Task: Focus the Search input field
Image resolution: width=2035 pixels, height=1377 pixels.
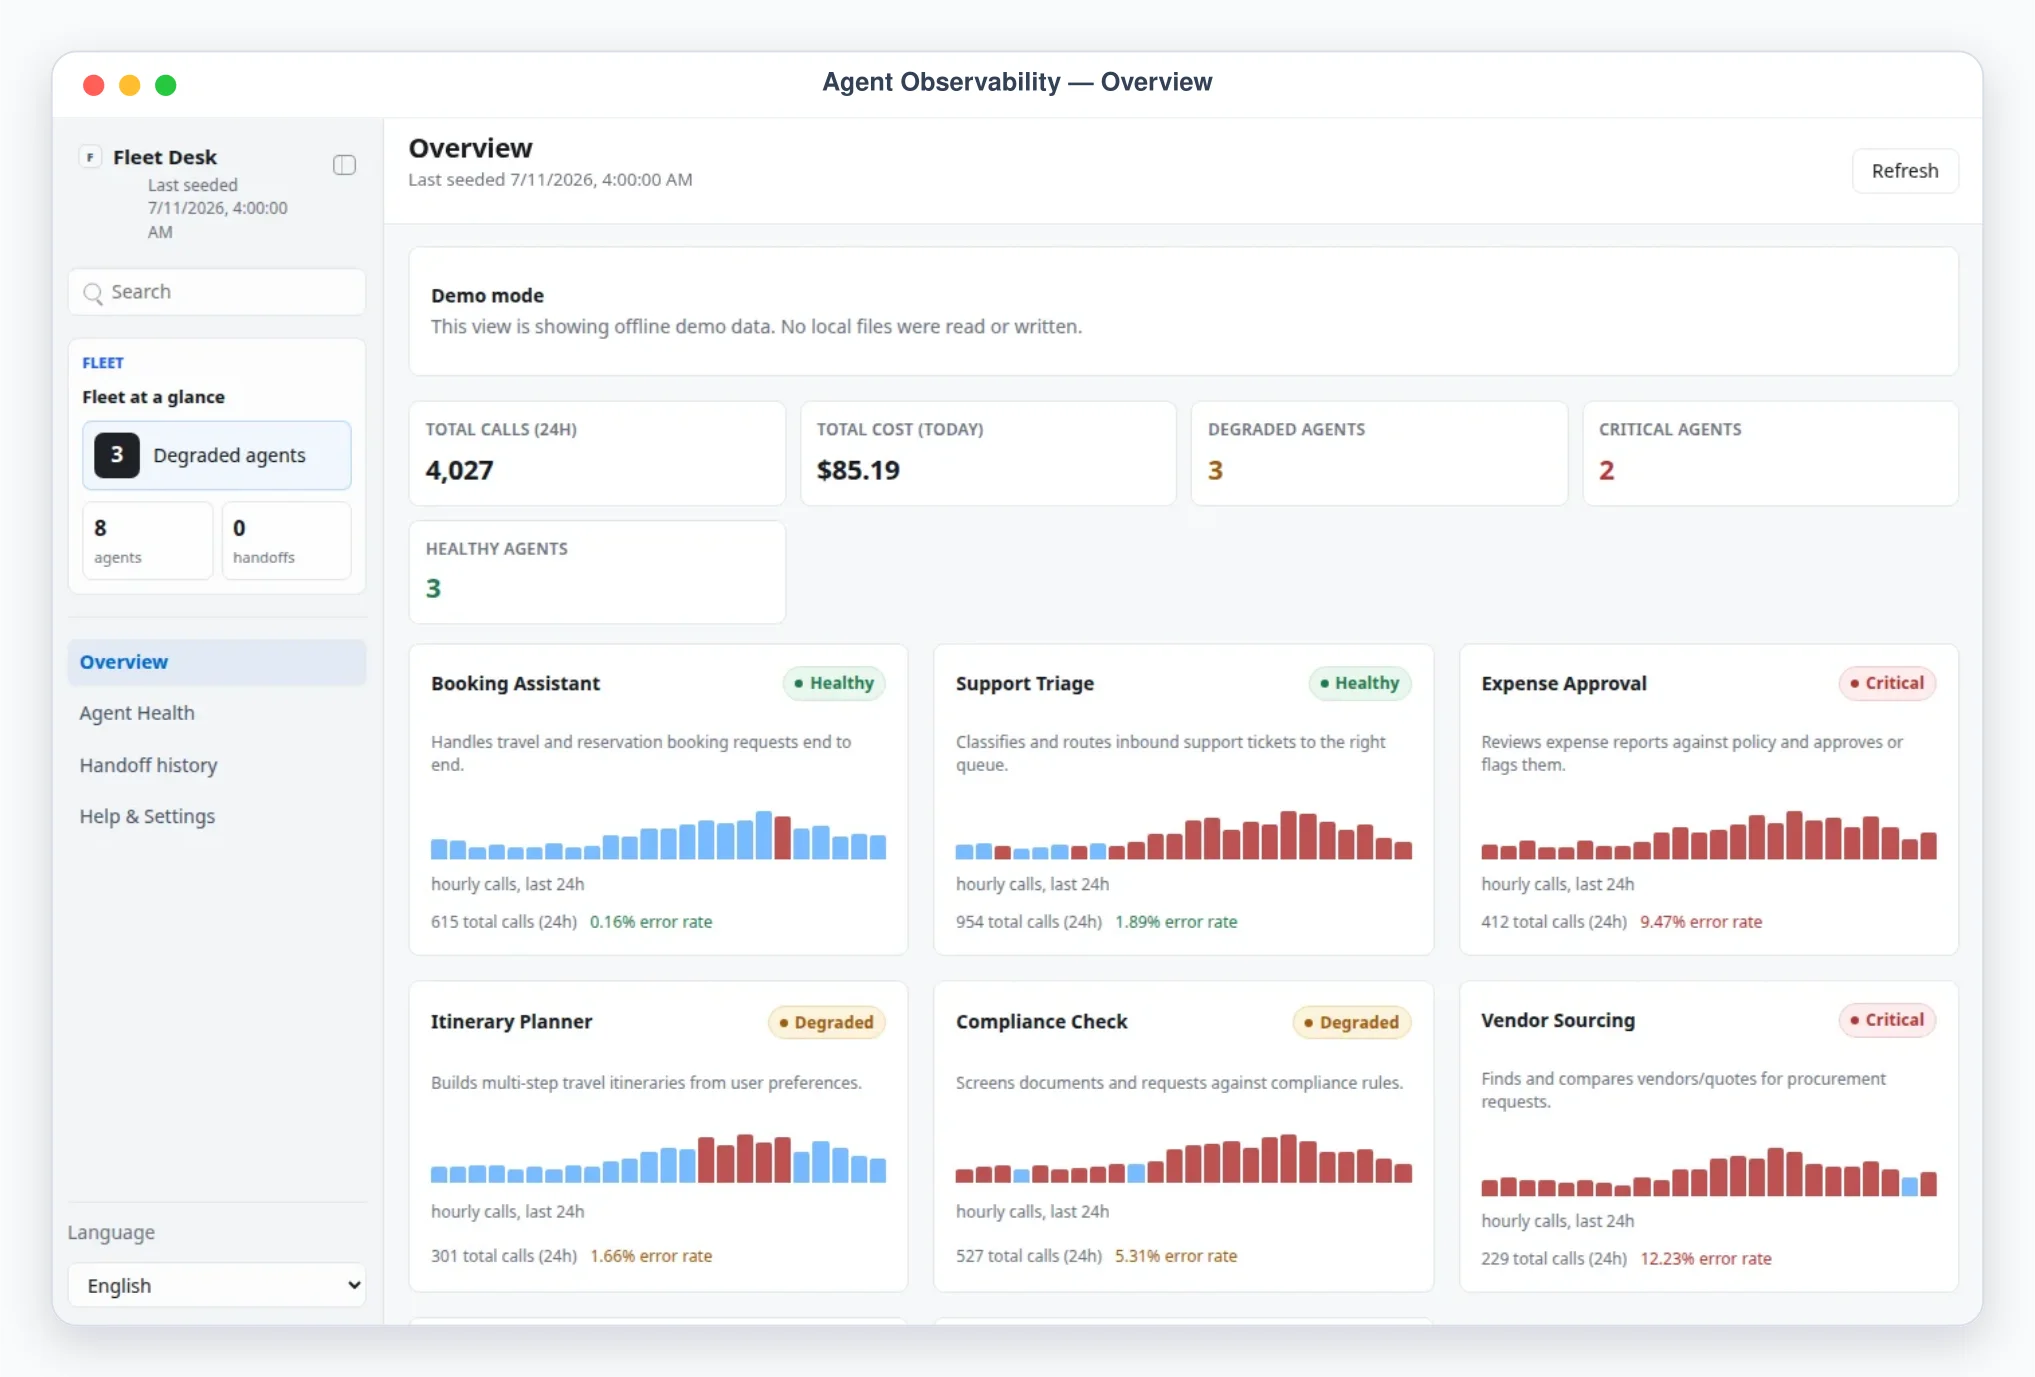Action: point(217,292)
